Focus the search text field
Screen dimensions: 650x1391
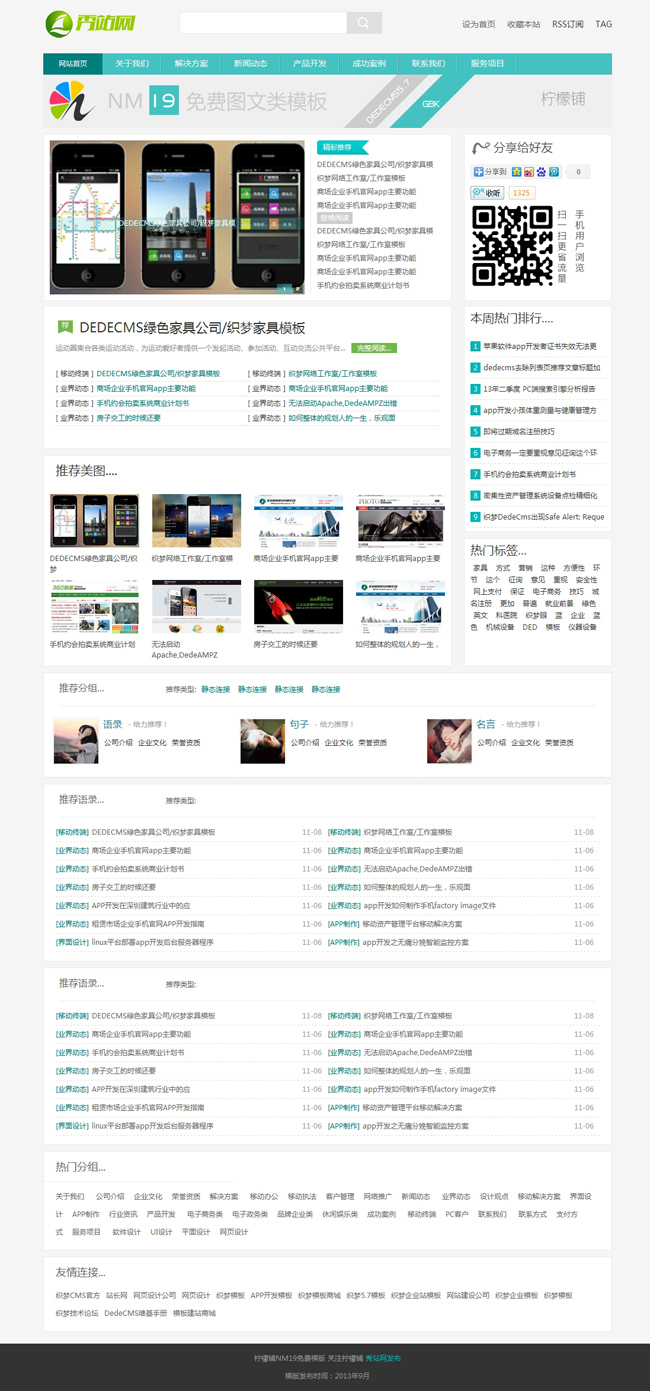[263, 23]
